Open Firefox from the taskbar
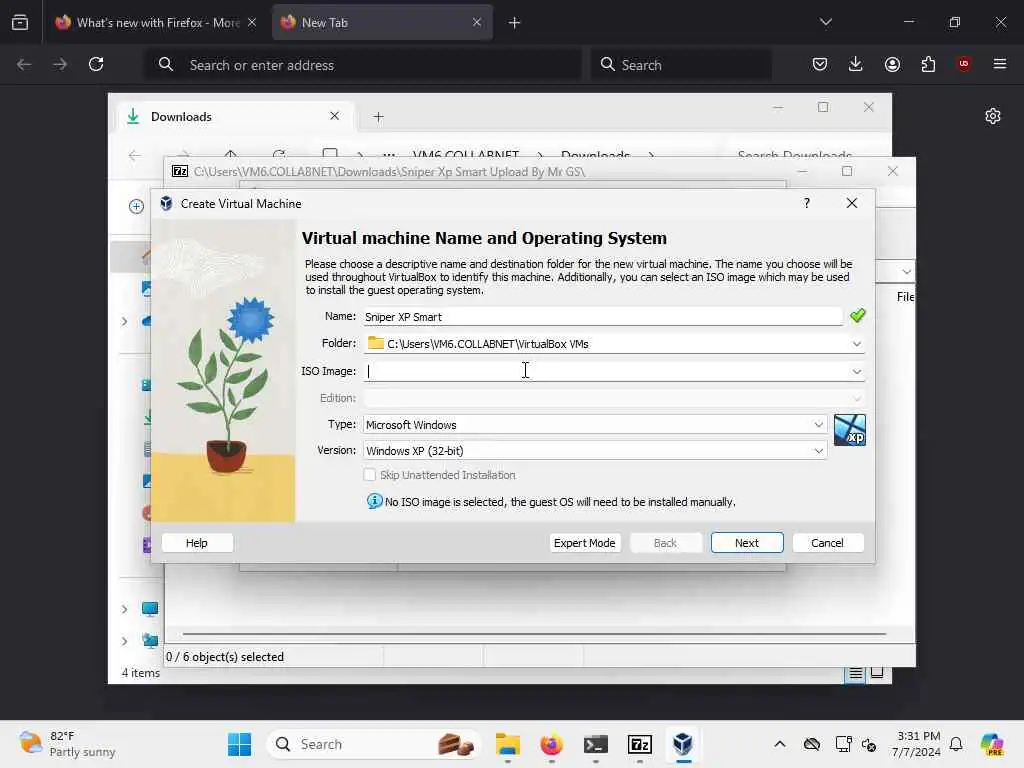The height and width of the screenshot is (768, 1024). coord(552,744)
